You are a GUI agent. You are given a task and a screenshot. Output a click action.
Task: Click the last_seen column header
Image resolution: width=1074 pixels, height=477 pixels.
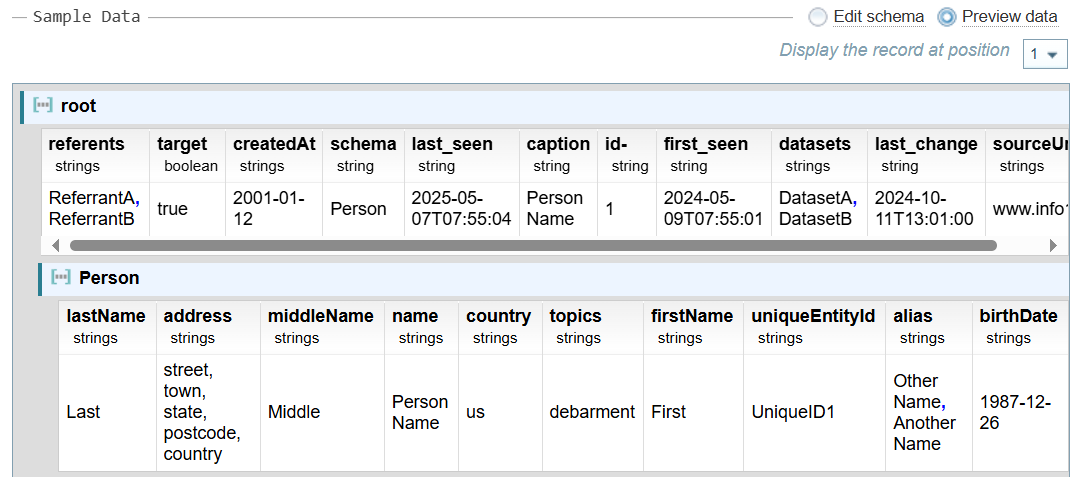click(x=452, y=144)
